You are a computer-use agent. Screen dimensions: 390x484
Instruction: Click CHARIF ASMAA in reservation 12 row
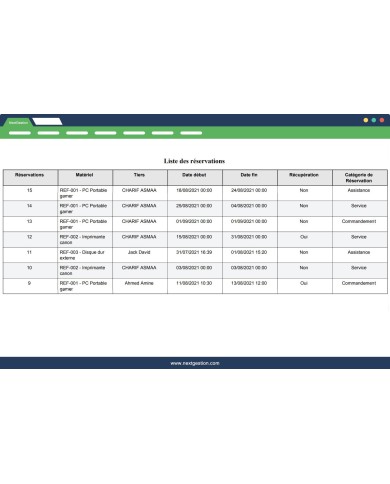139,237
